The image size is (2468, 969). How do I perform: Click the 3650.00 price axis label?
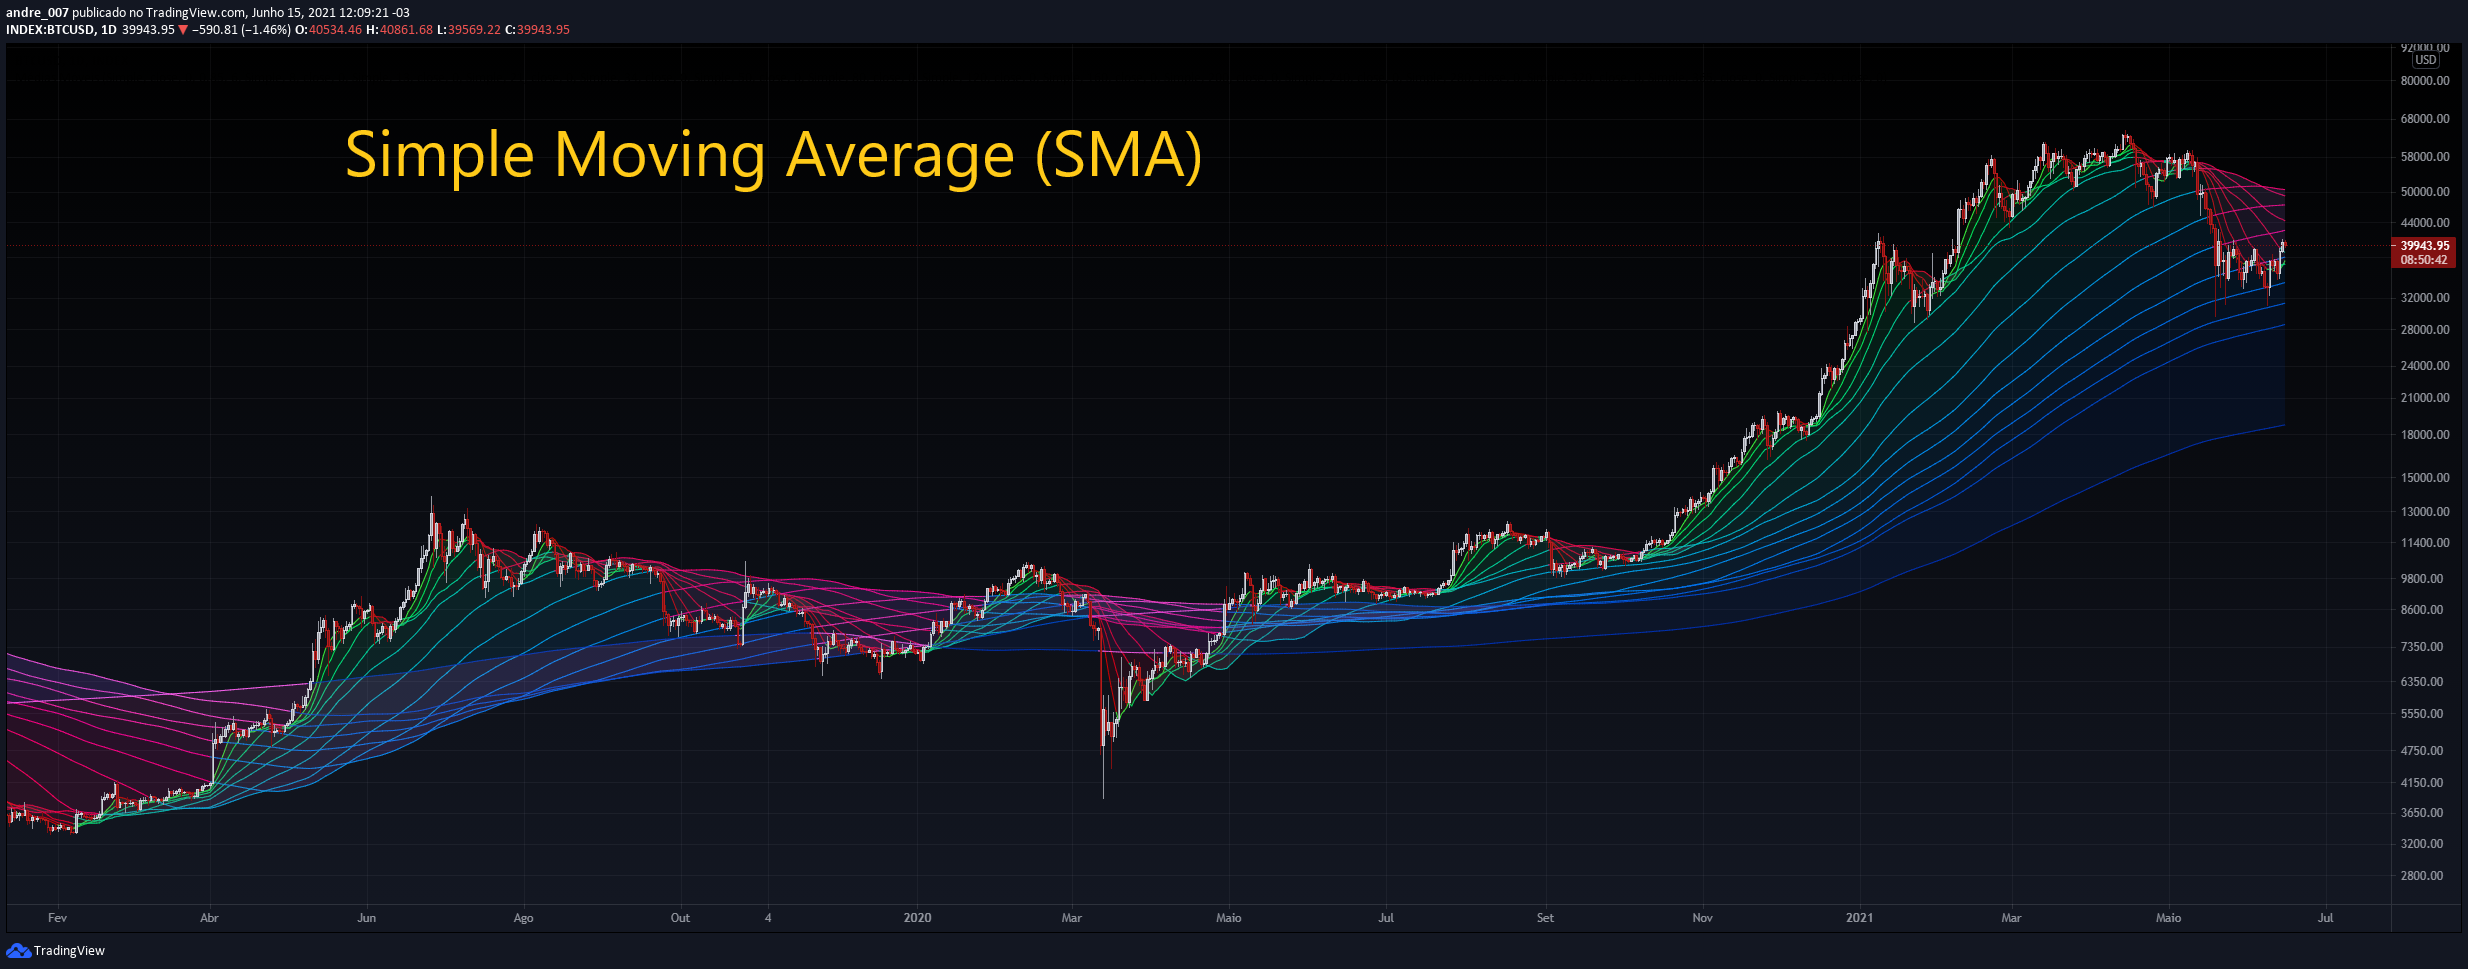click(2422, 813)
